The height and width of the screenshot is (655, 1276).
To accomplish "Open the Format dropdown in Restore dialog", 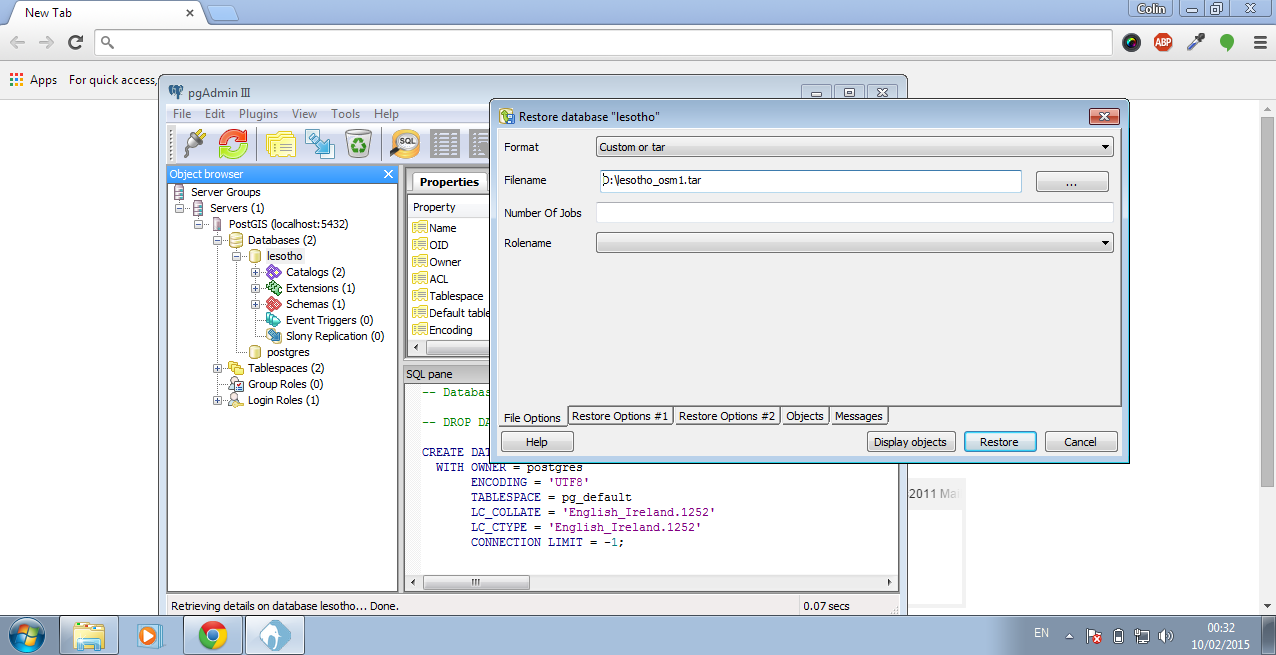I will click(854, 147).
